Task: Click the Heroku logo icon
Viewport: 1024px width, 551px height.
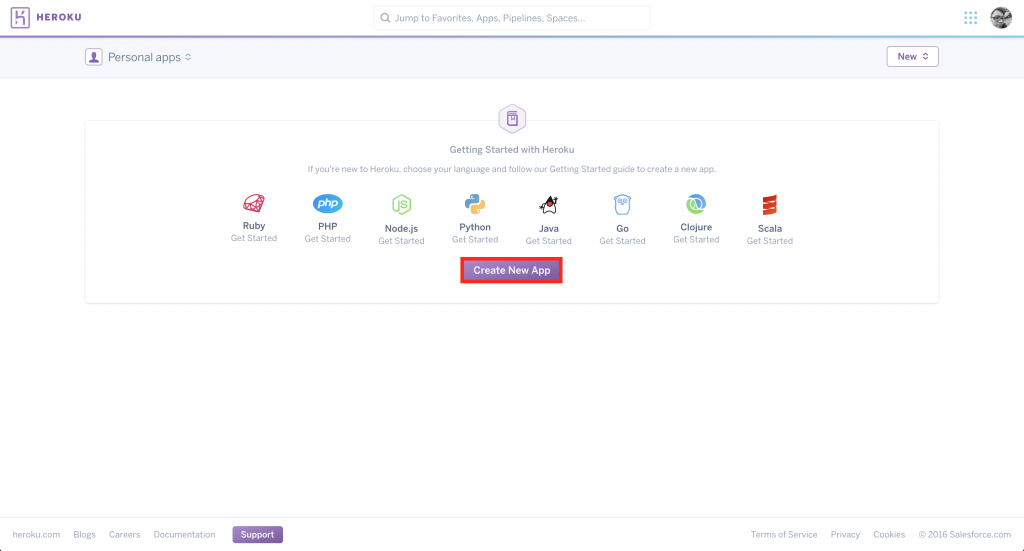Action: click(x=20, y=18)
